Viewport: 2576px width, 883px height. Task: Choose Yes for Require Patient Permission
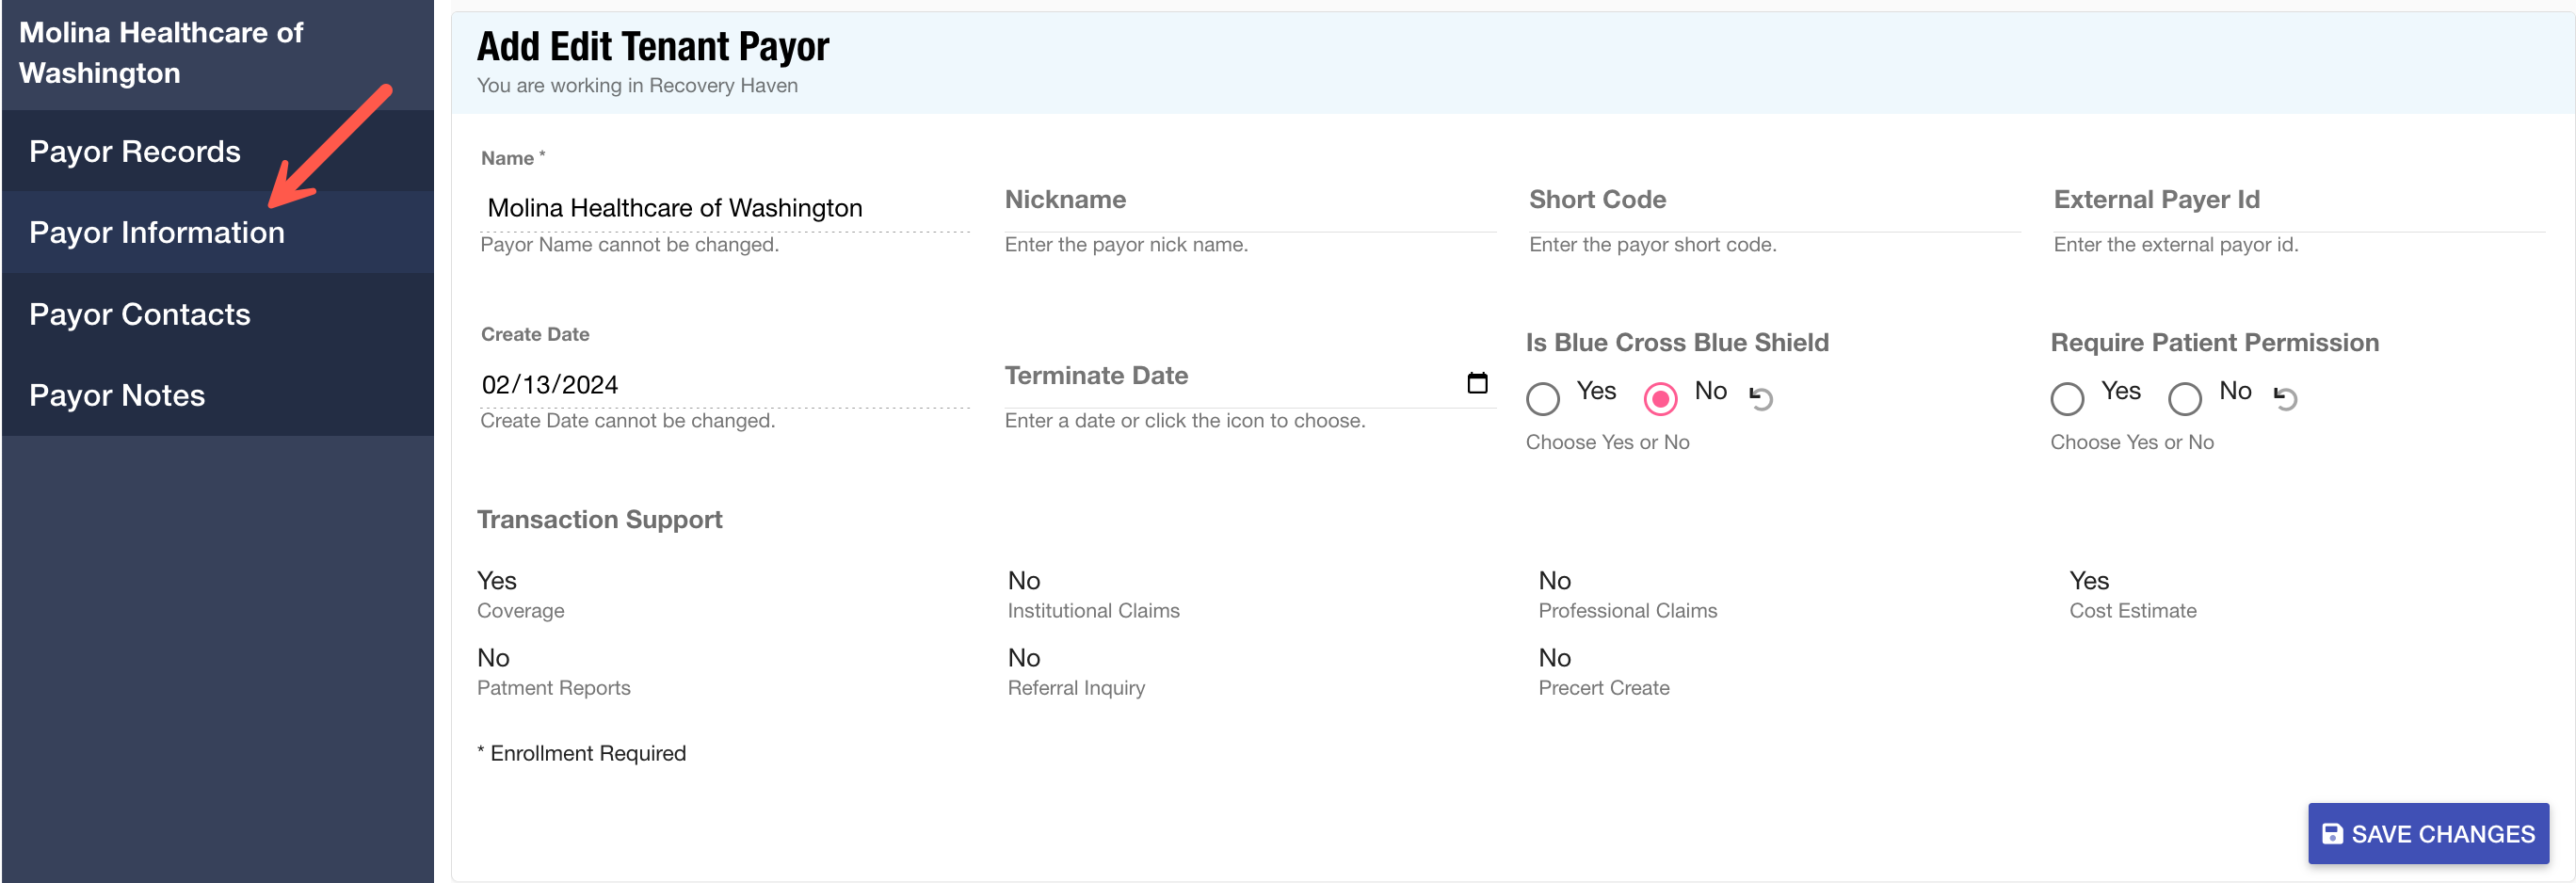click(x=2067, y=398)
